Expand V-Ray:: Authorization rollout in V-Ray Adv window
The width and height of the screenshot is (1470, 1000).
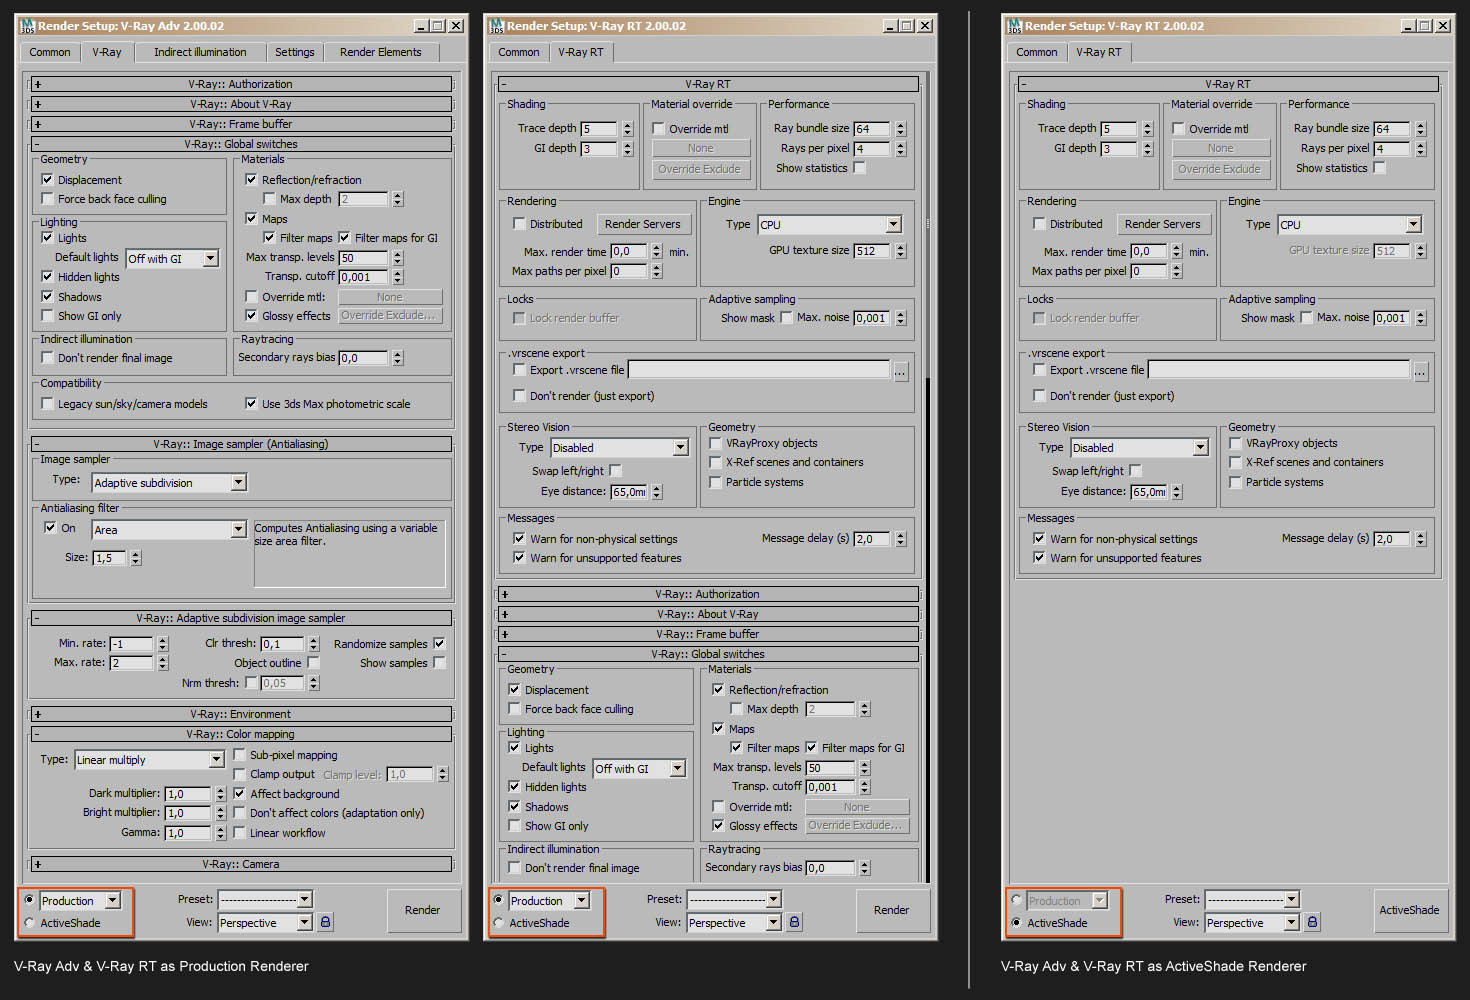tap(241, 84)
